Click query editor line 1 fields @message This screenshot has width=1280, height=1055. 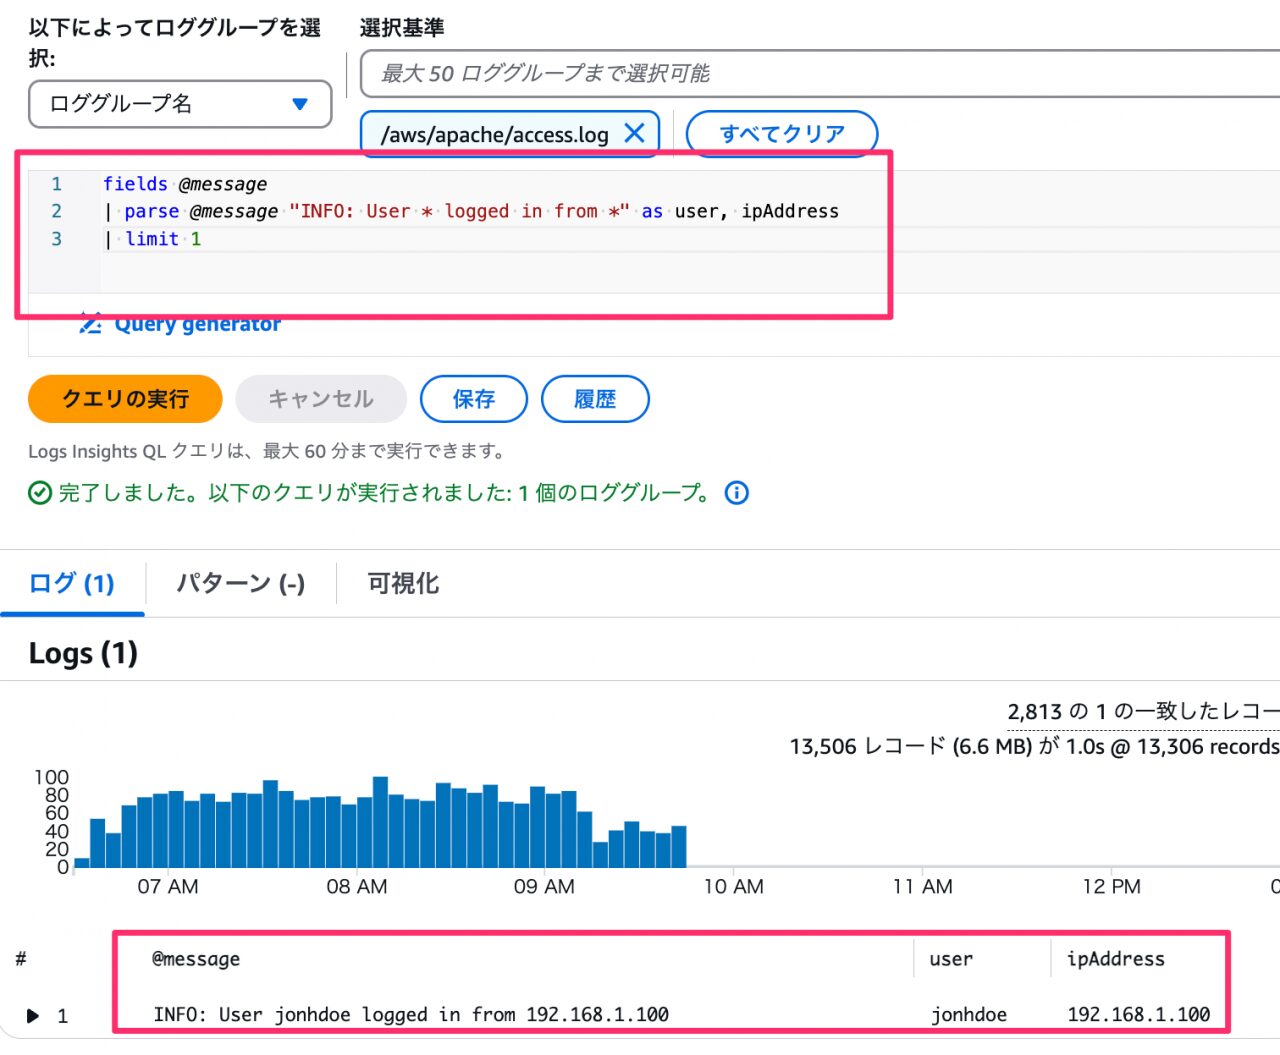point(185,184)
